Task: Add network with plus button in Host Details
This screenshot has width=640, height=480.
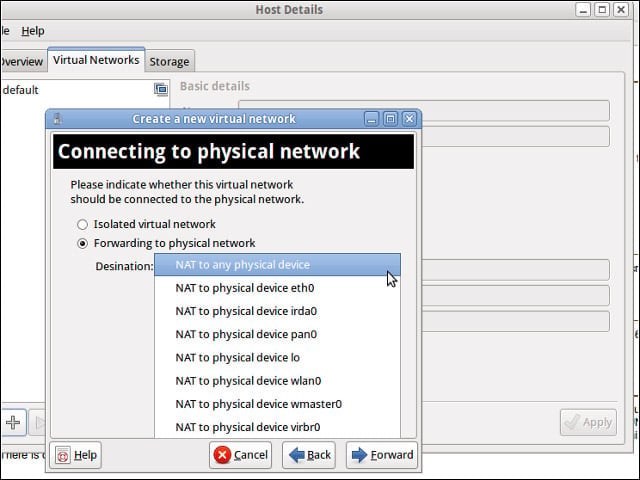Action: point(13,422)
